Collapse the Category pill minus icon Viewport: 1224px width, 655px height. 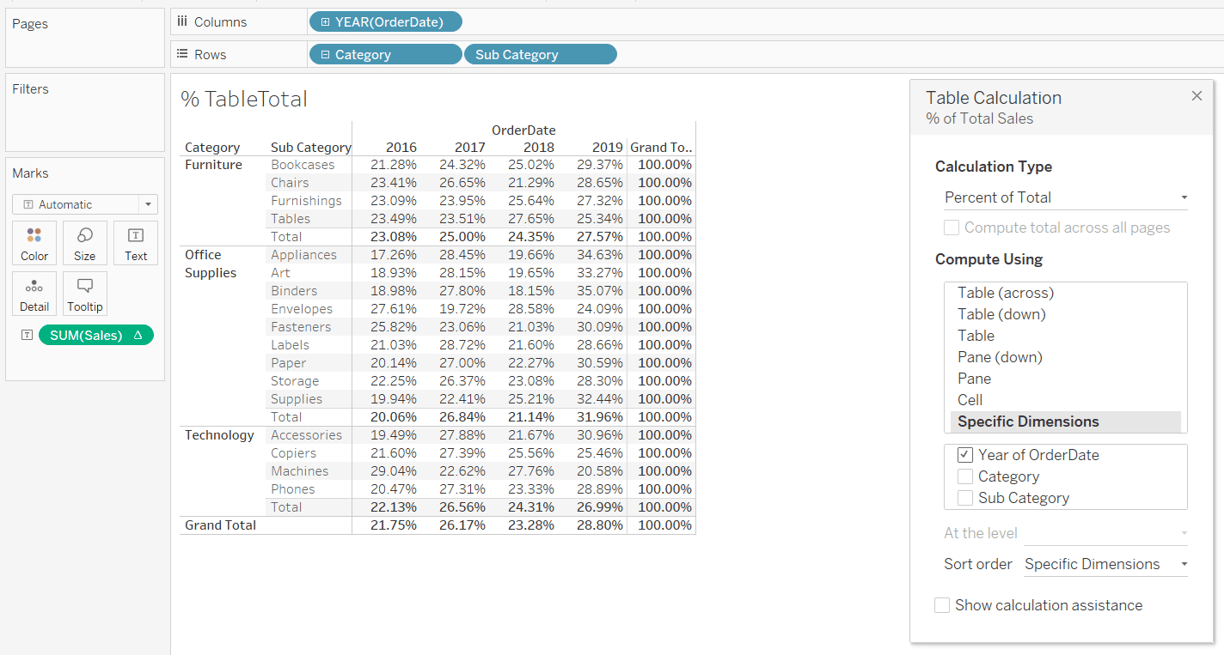pyautogui.click(x=325, y=55)
